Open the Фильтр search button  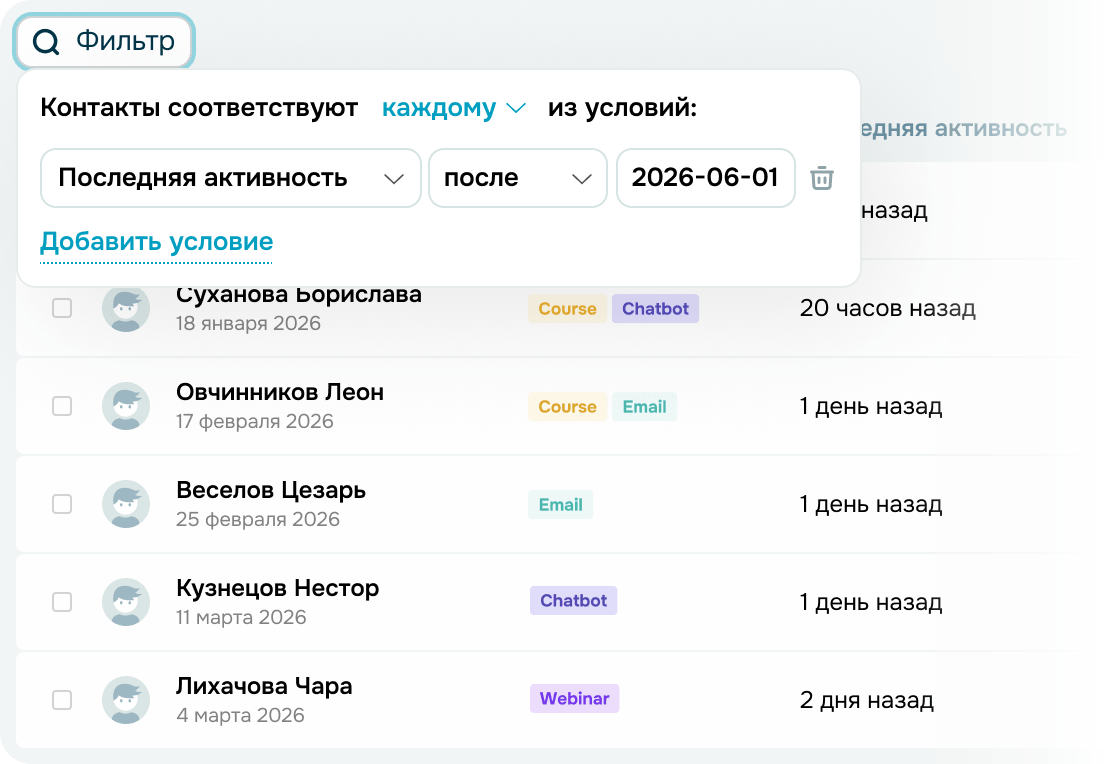(x=104, y=42)
